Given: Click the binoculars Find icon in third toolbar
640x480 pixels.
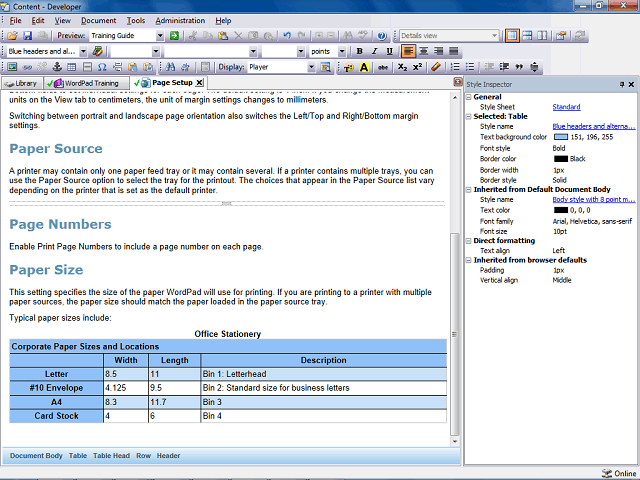Looking at the screenshot, I should [x=171, y=67].
